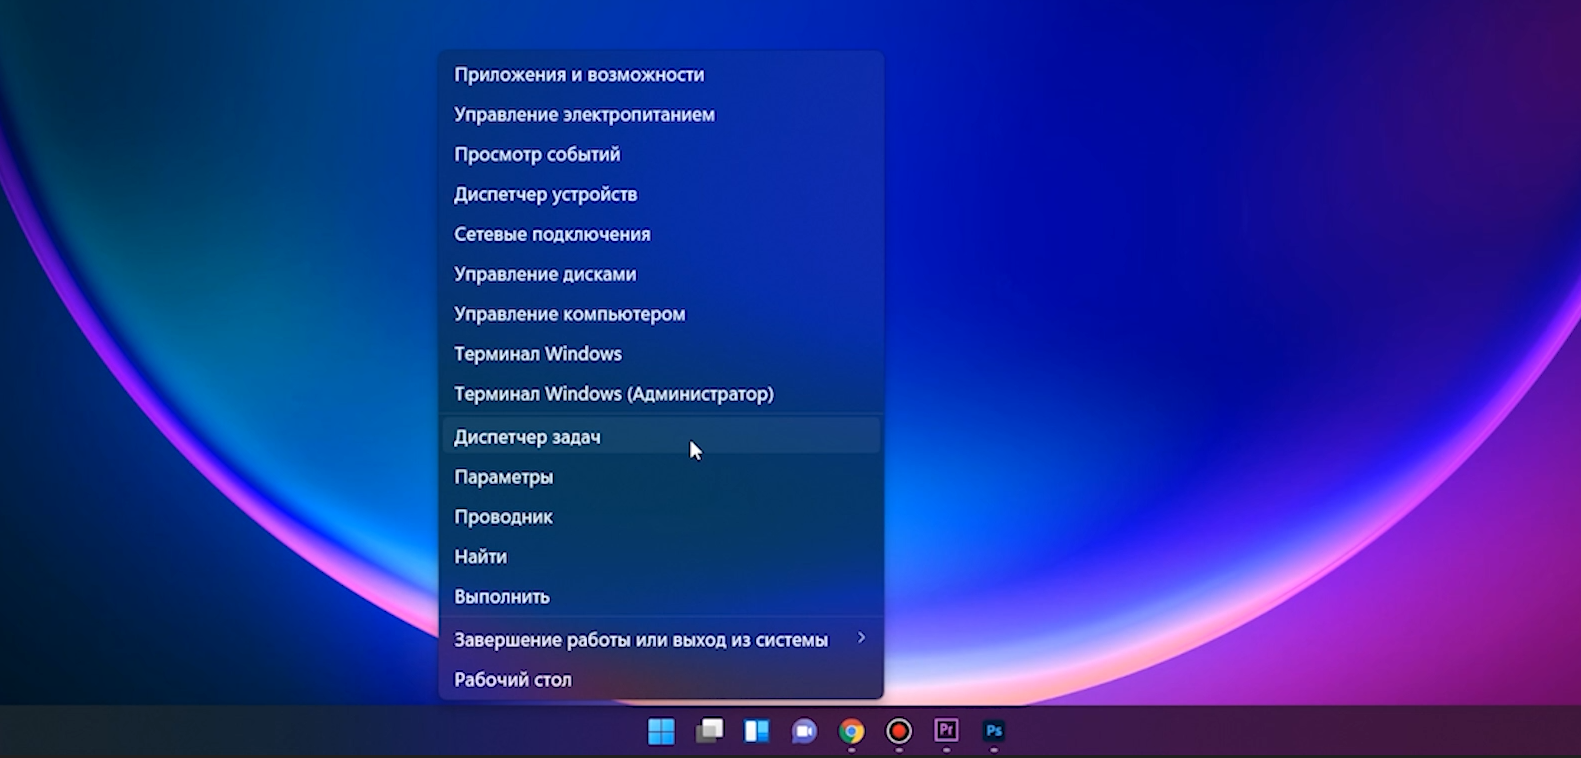
Task: Open the Windows Start button
Action: (x=661, y=732)
